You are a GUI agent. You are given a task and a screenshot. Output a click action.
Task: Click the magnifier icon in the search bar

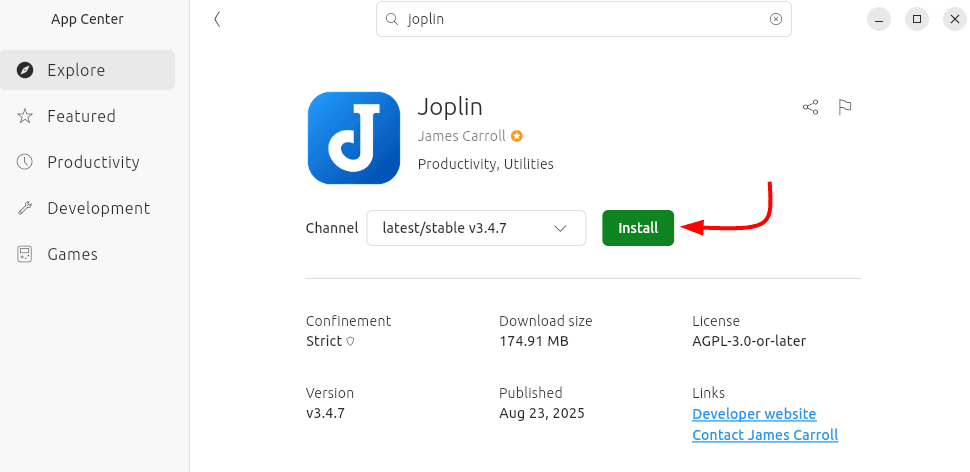(x=393, y=19)
